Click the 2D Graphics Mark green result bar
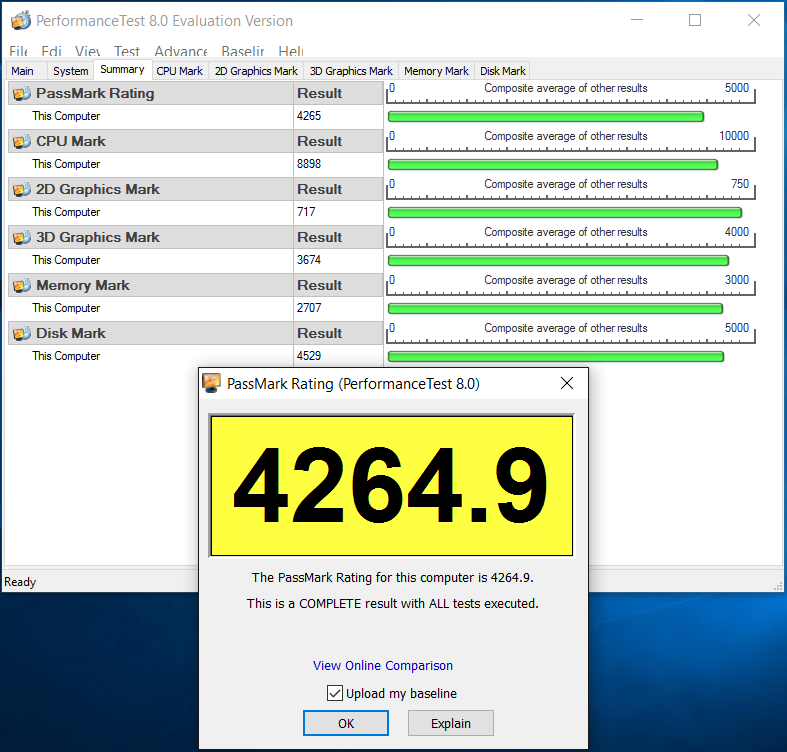Viewport: 787px width, 752px height. pos(565,213)
